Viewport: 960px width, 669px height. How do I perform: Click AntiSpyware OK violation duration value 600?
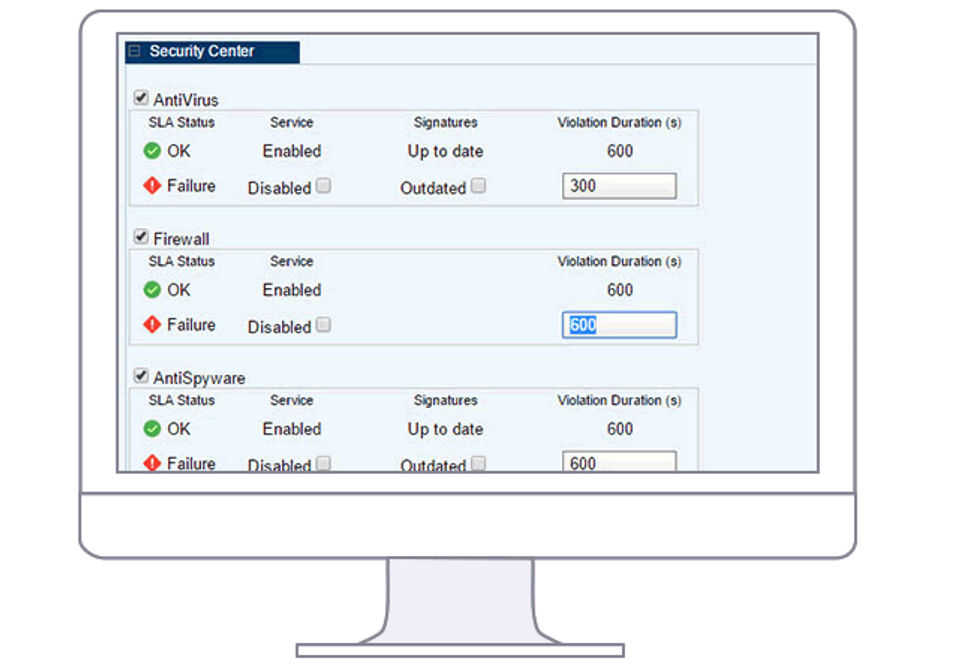click(620, 428)
